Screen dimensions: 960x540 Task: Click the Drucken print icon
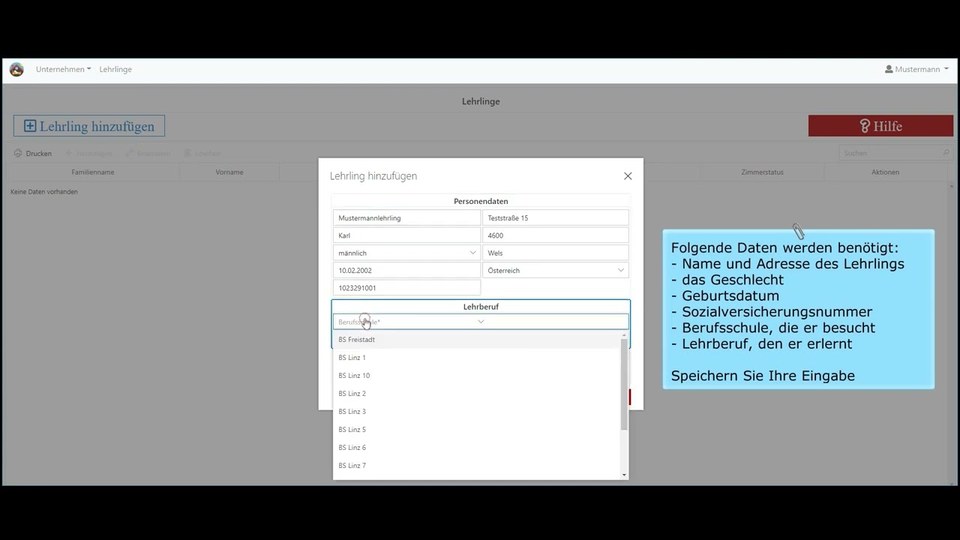[x=18, y=153]
